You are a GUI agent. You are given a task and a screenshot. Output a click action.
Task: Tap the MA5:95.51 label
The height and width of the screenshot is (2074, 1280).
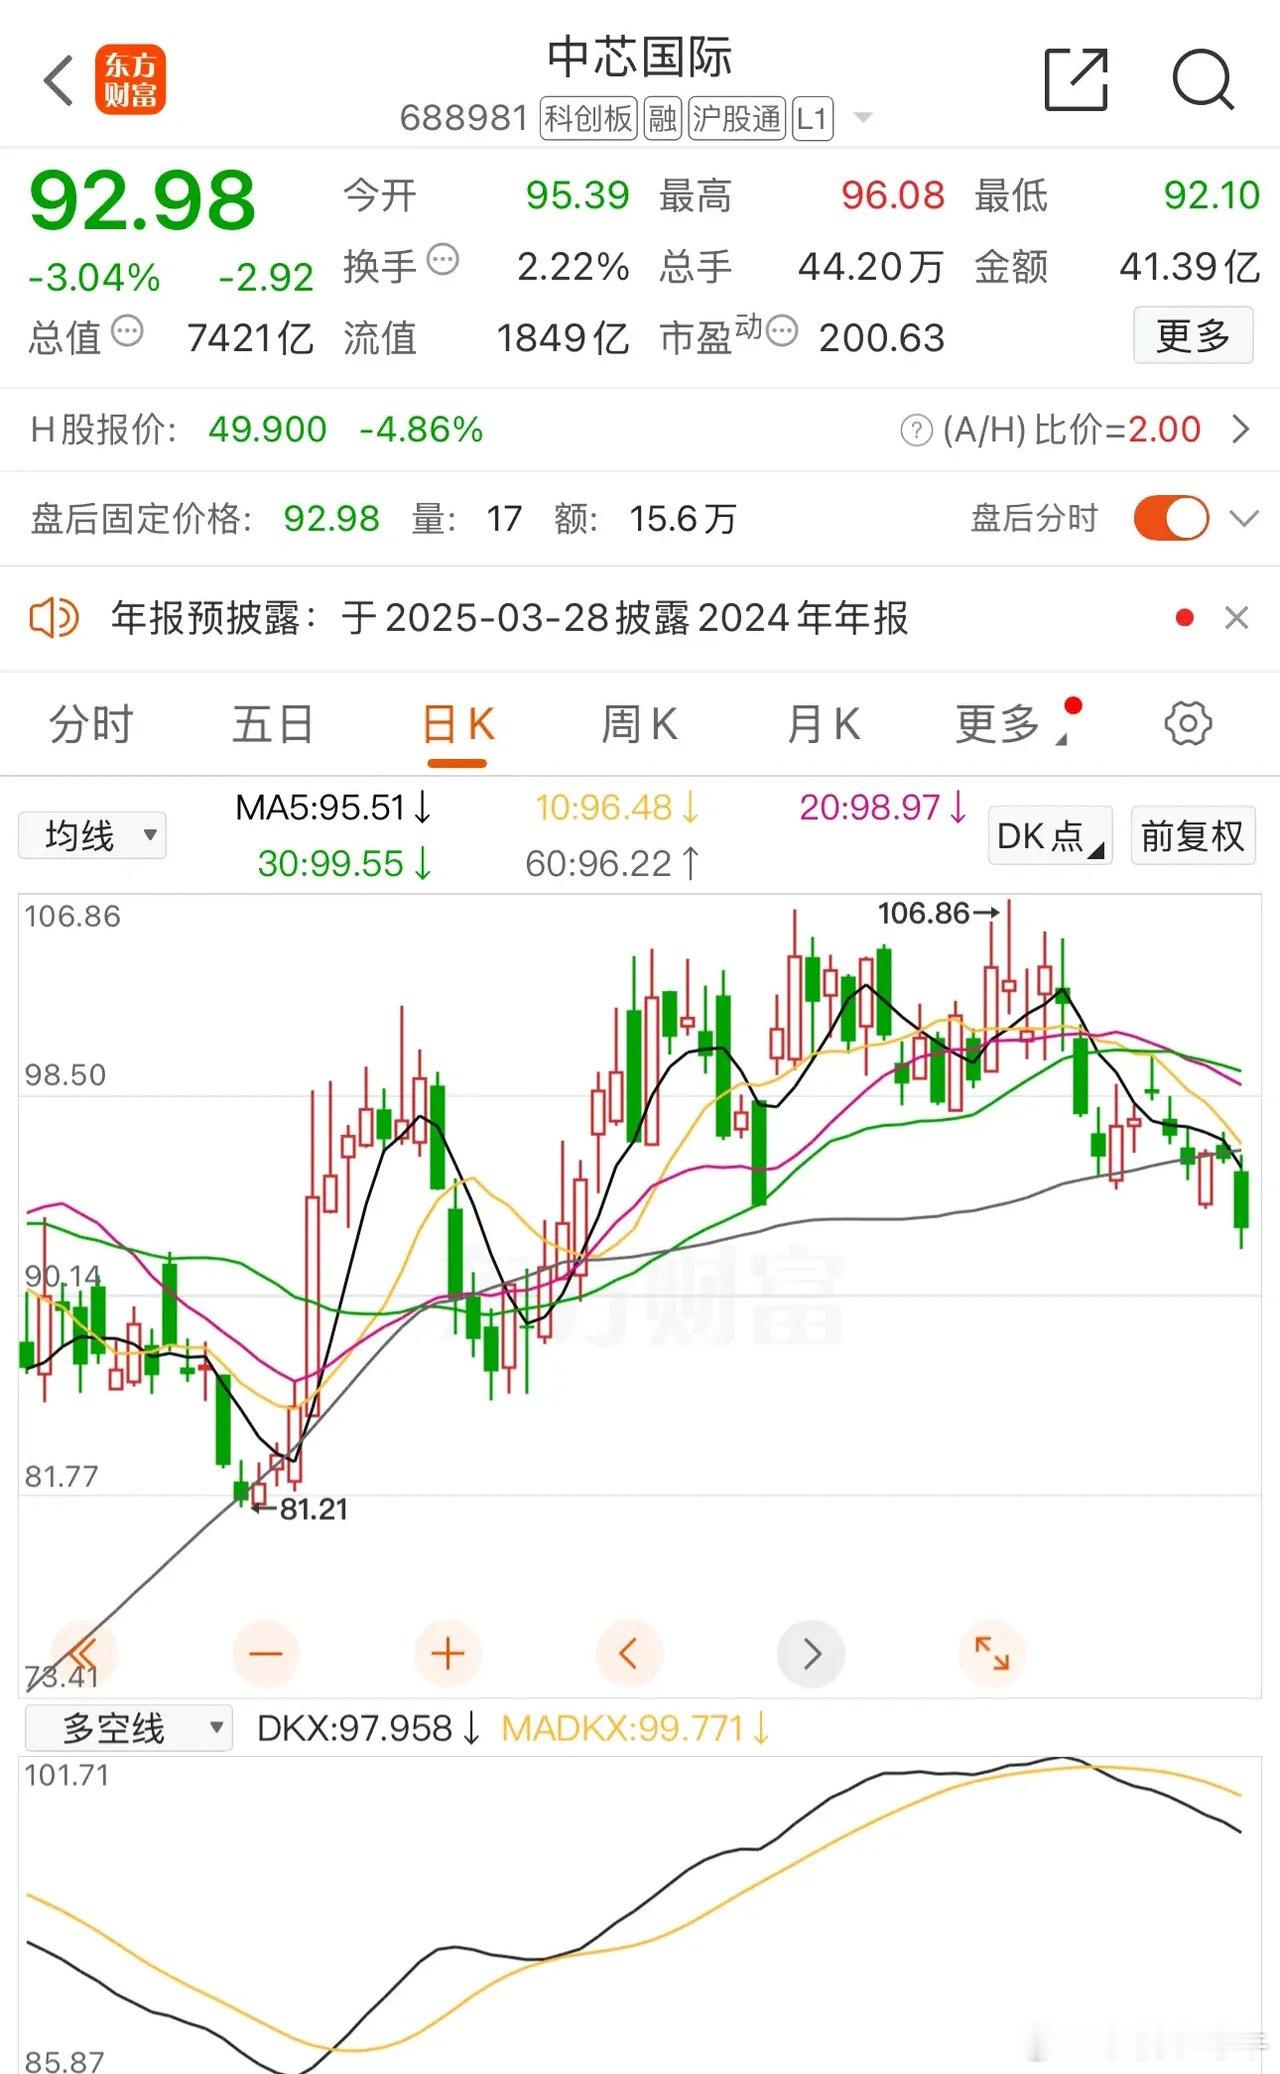tap(333, 807)
